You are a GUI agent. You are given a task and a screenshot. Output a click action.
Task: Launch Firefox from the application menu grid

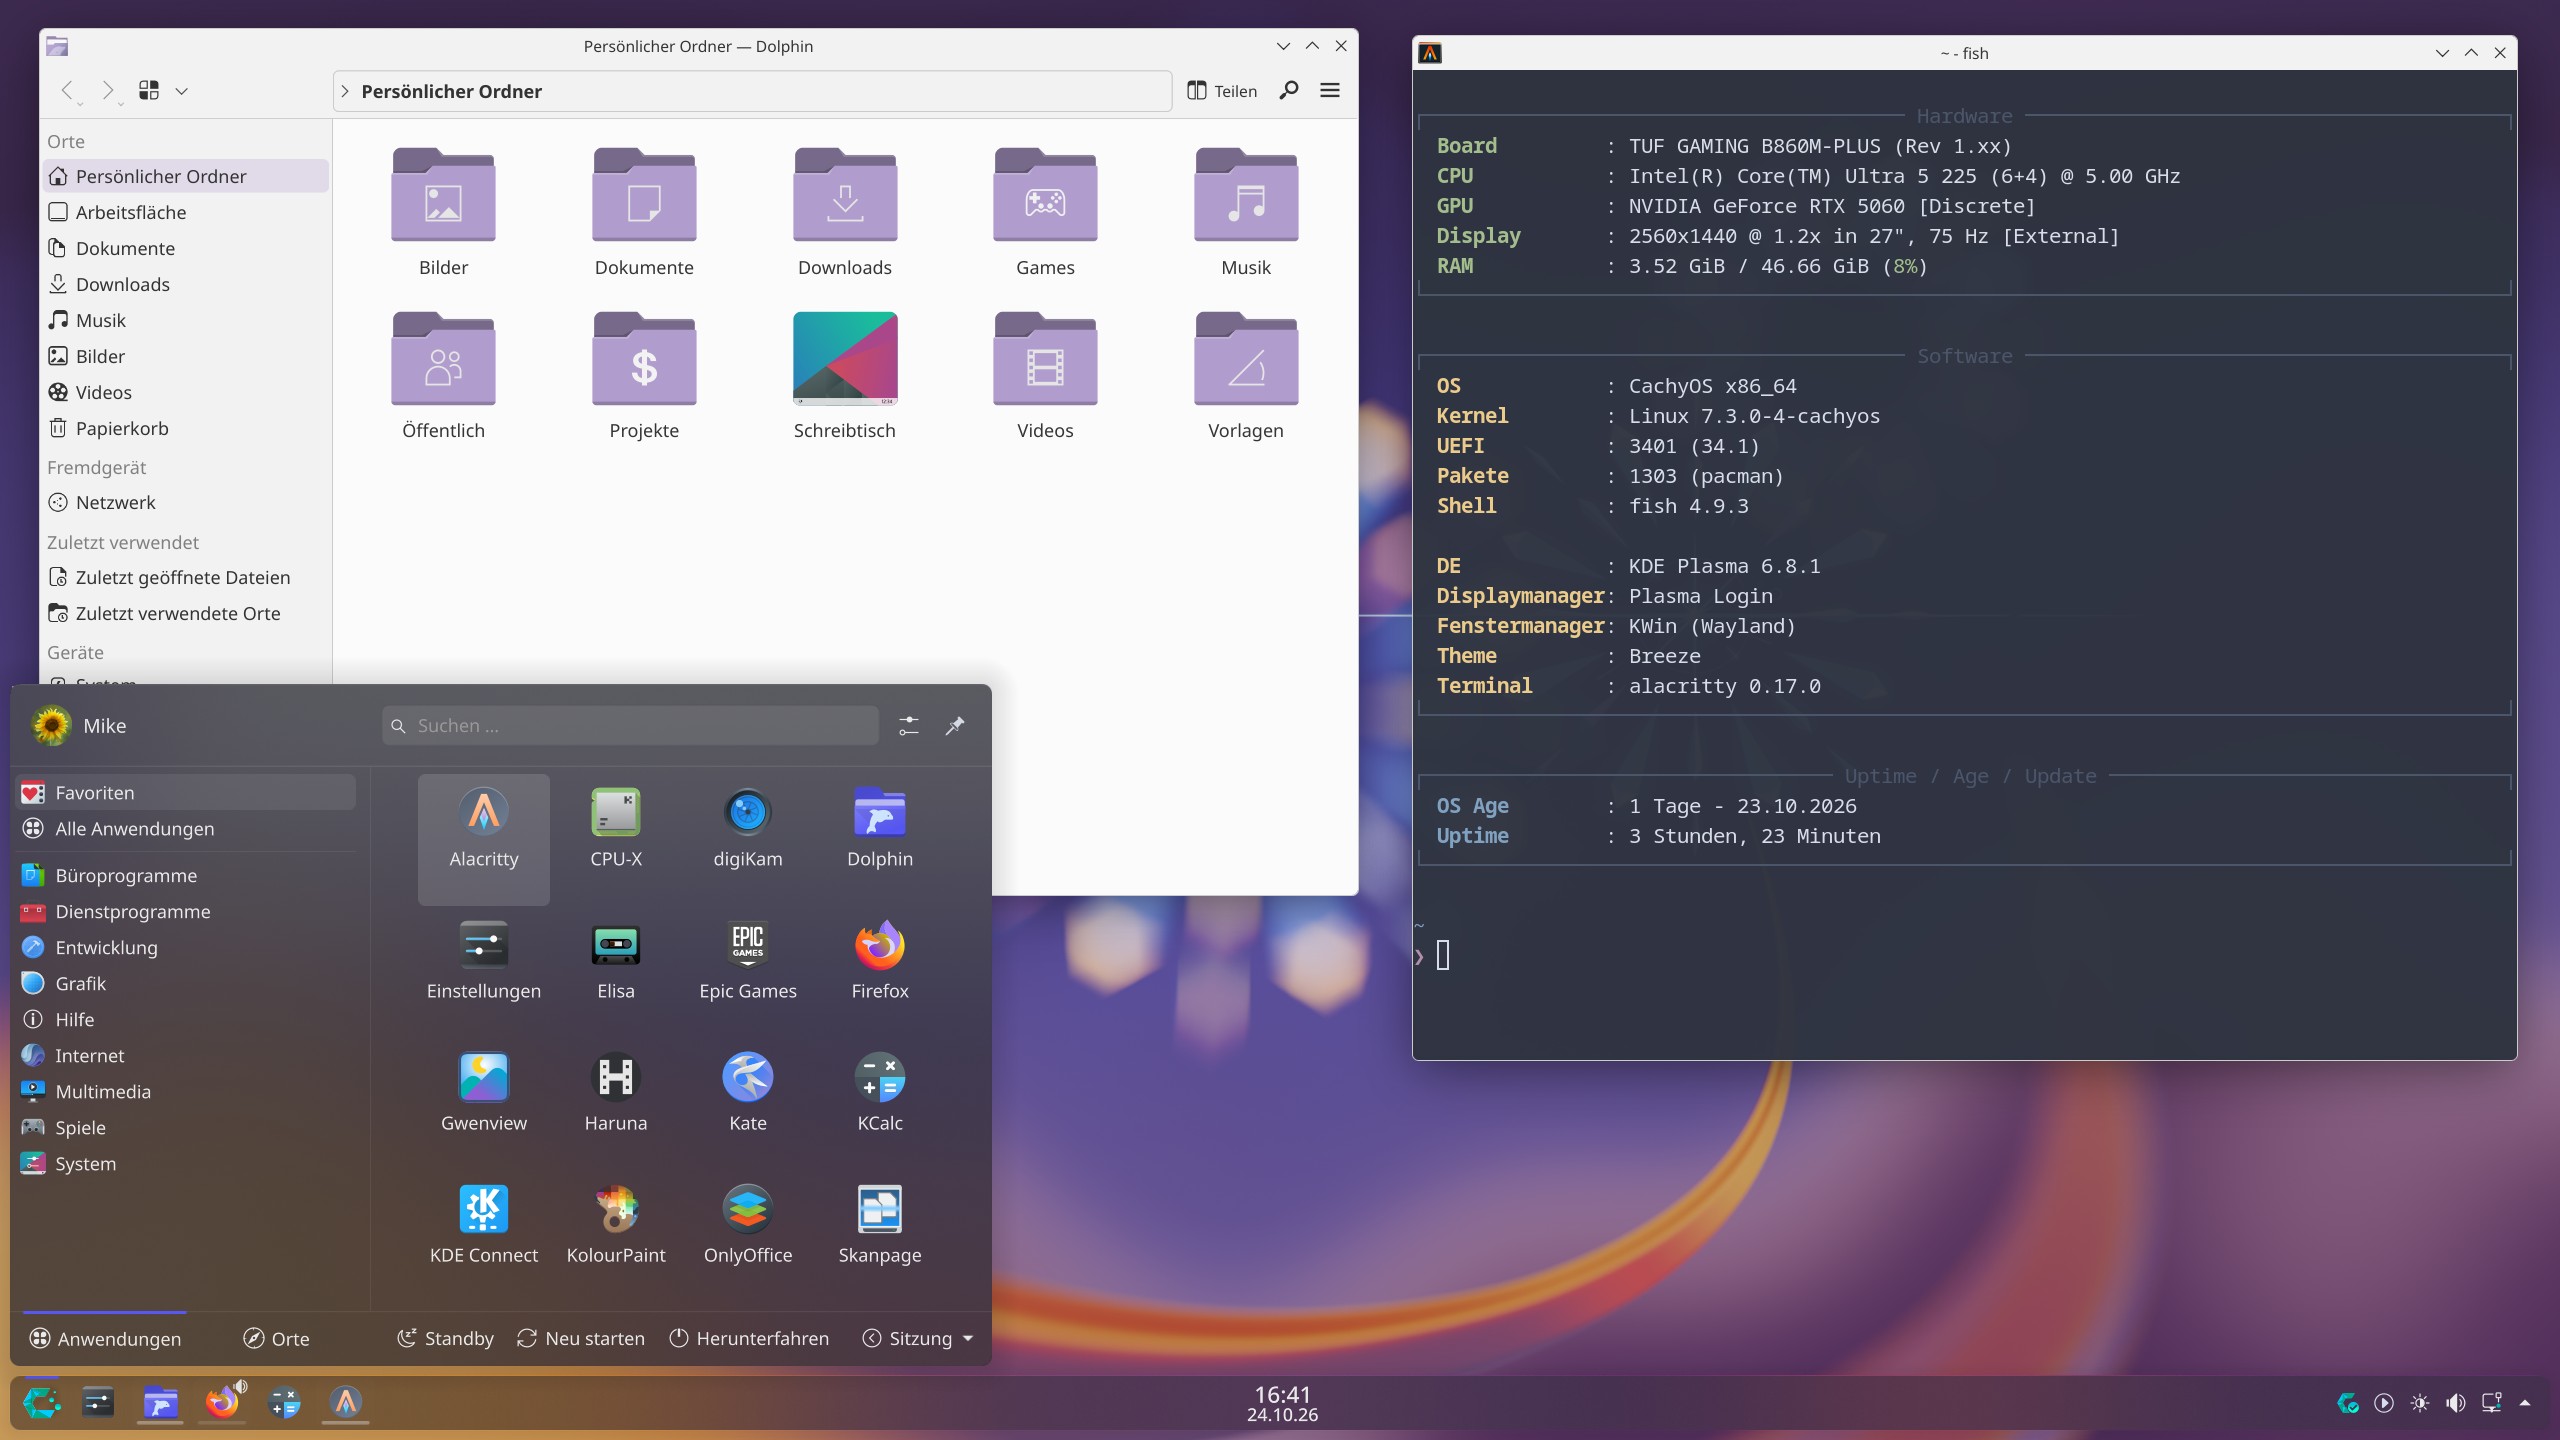(880, 960)
